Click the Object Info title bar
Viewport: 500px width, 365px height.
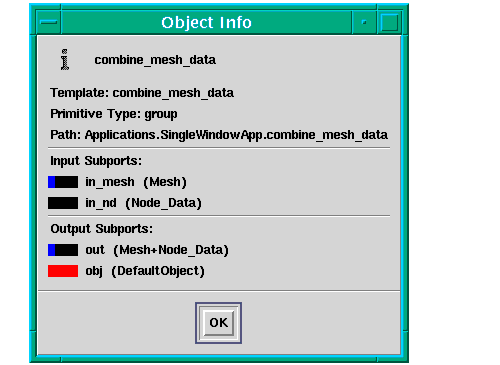(206, 22)
